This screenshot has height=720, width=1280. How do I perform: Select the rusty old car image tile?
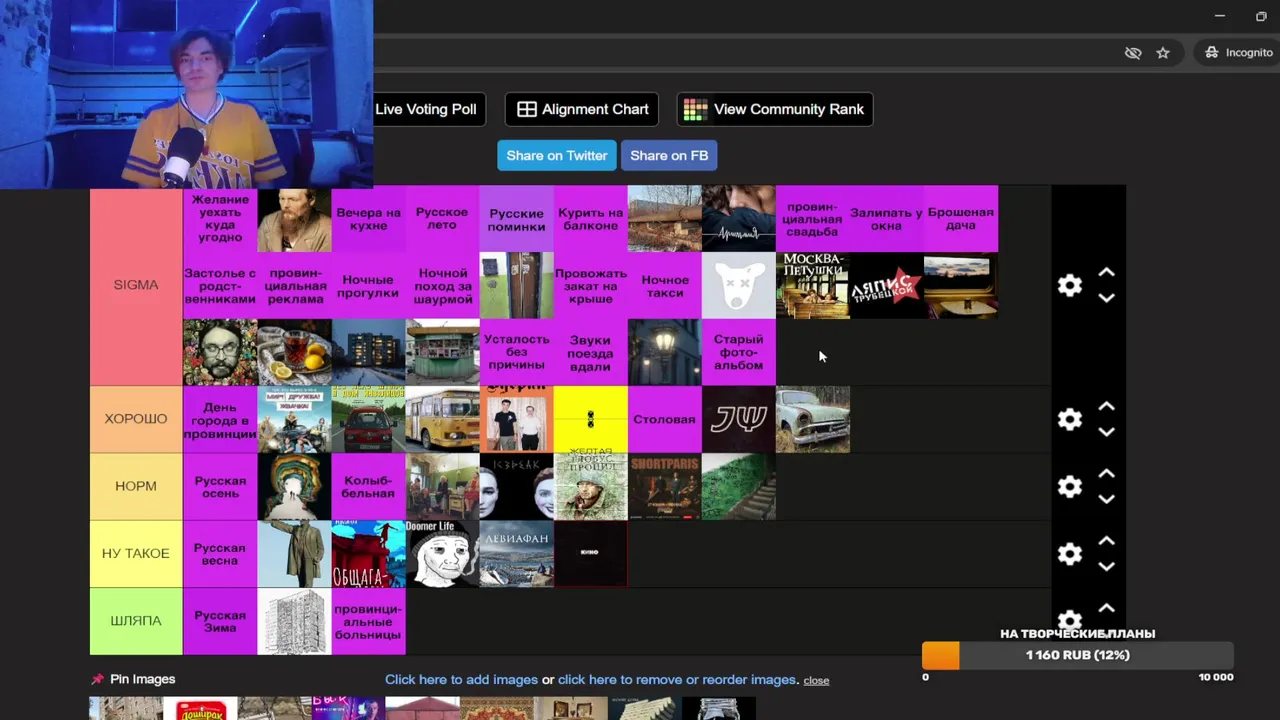pyautogui.click(x=812, y=419)
